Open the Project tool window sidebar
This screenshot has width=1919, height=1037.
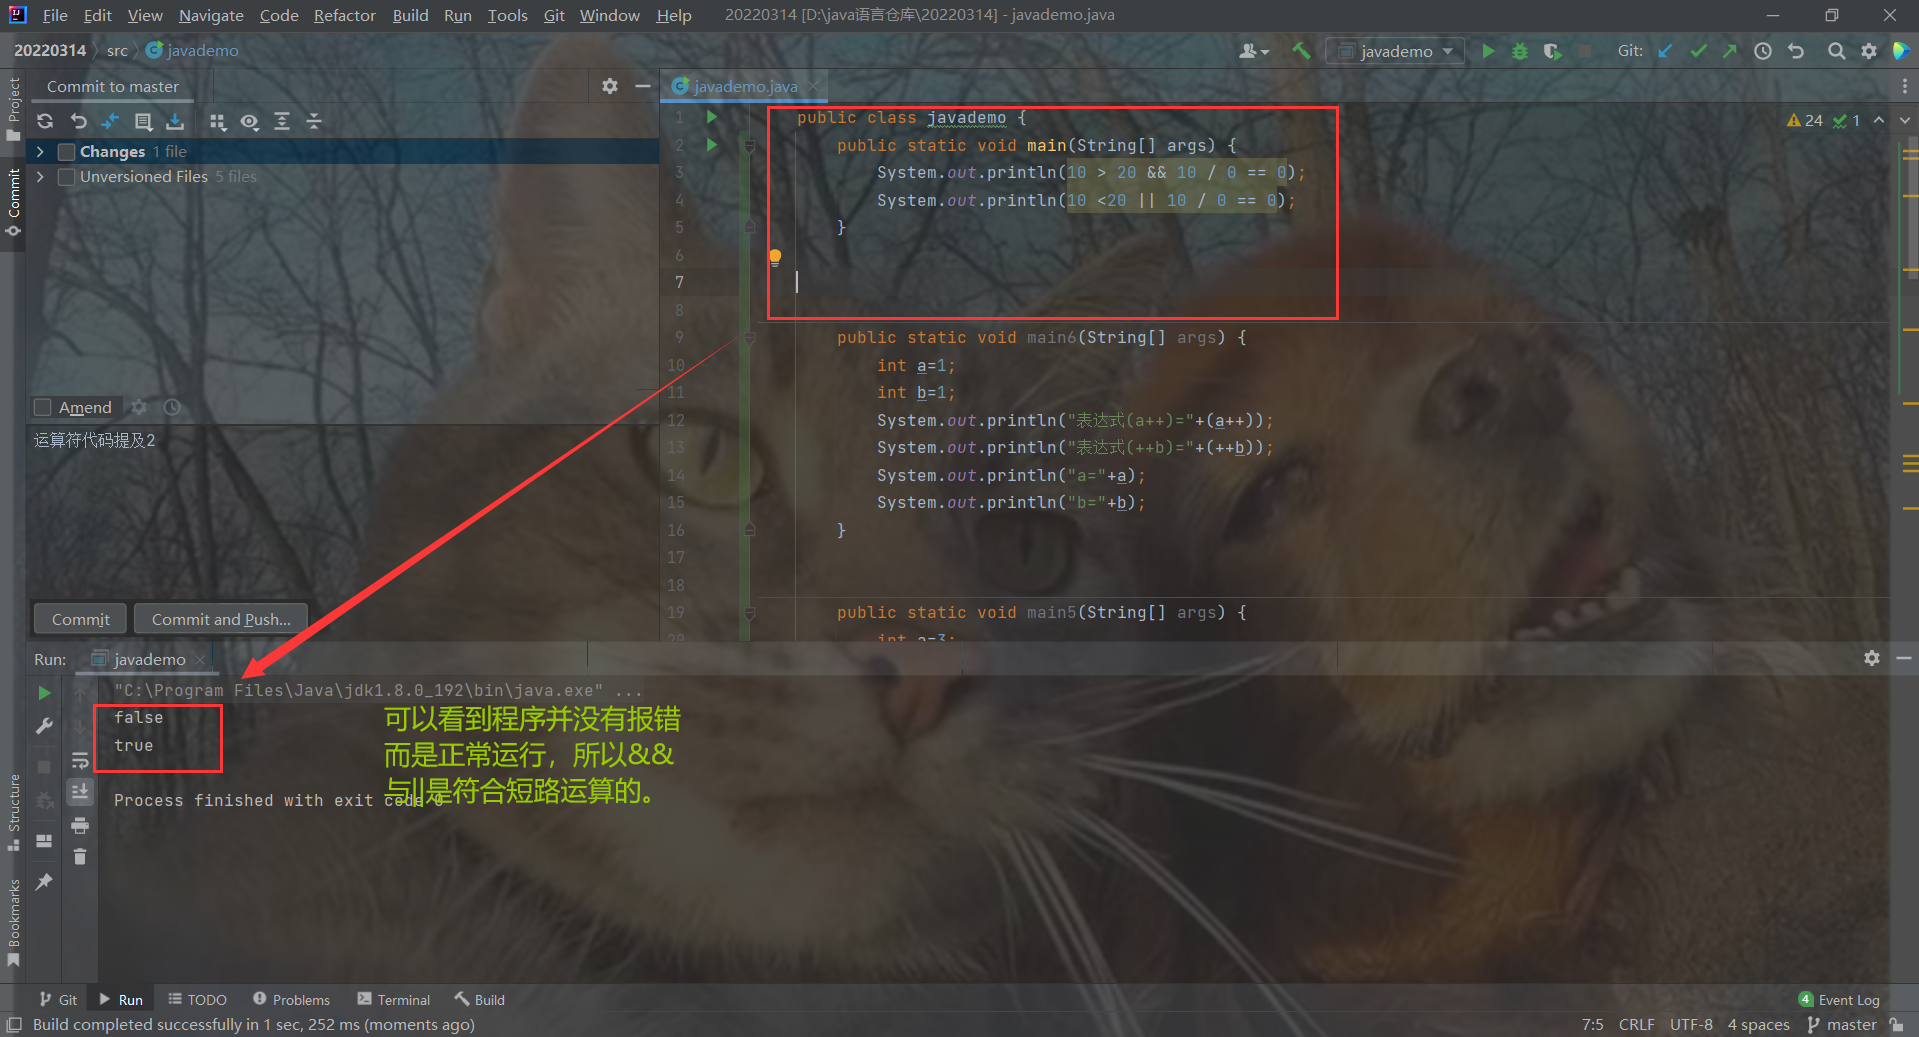click(14, 110)
